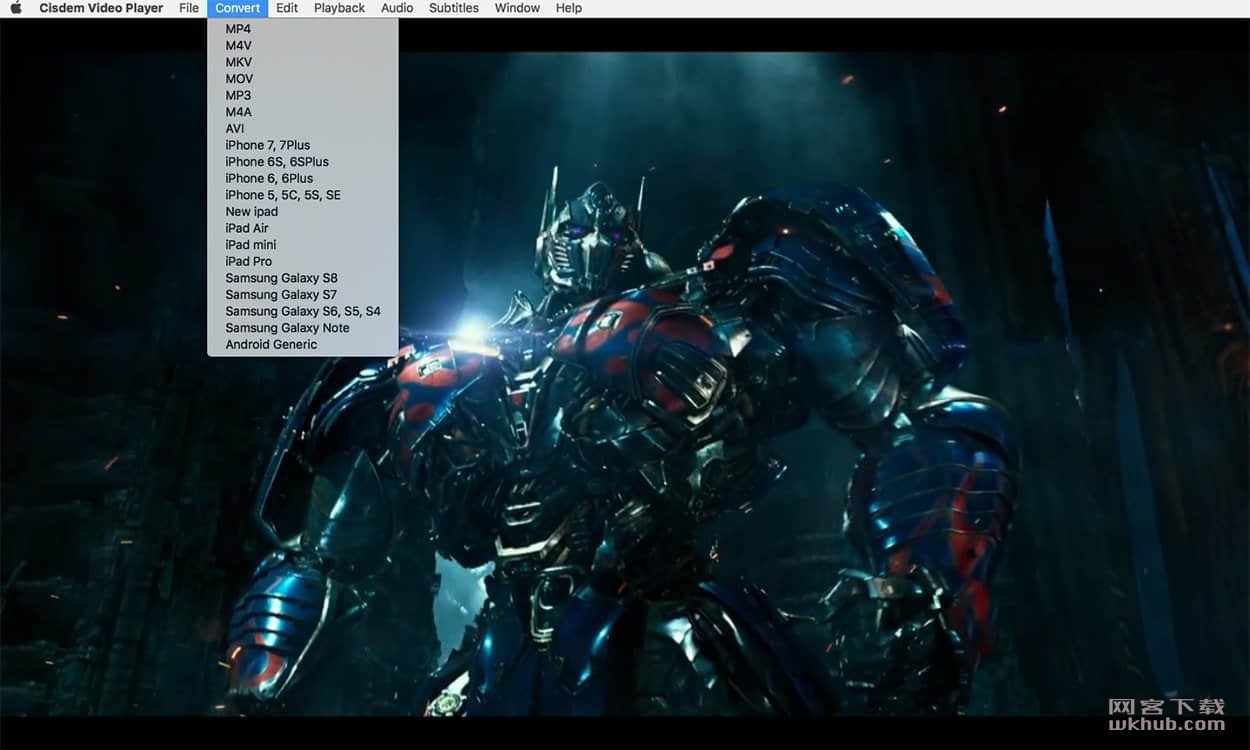Select Samsung Galaxy S8 preset
Image resolution: width=1250 pixels, height=750 pixels.
(302, 278)
